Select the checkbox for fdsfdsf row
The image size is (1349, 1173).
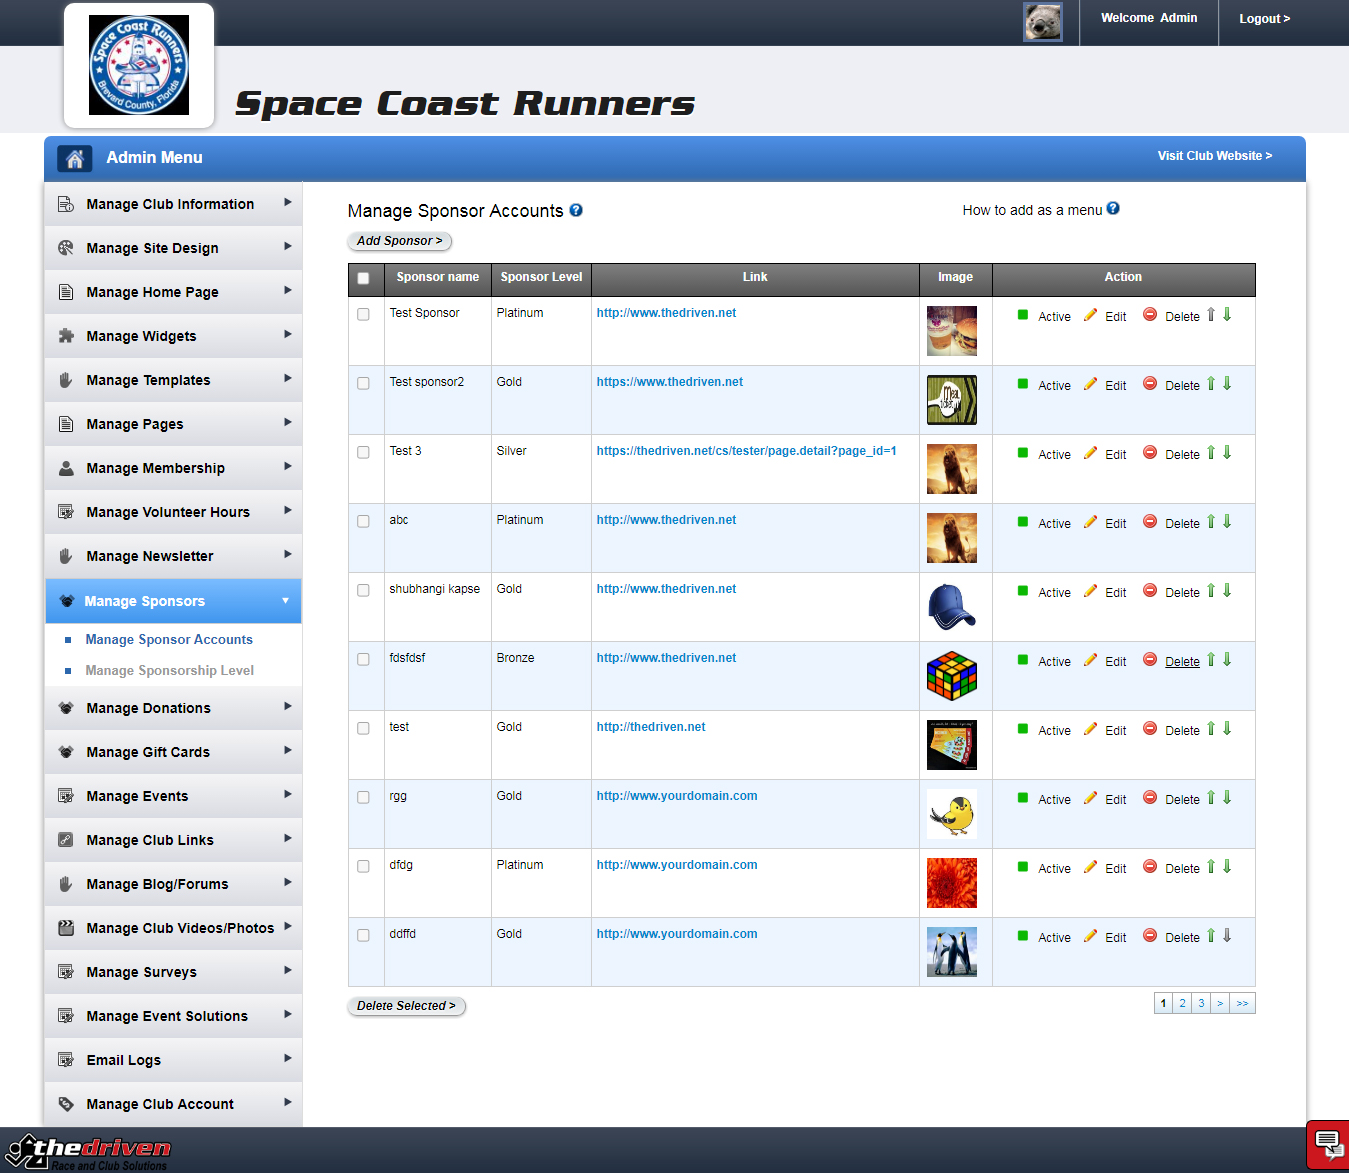coord(363,659)
